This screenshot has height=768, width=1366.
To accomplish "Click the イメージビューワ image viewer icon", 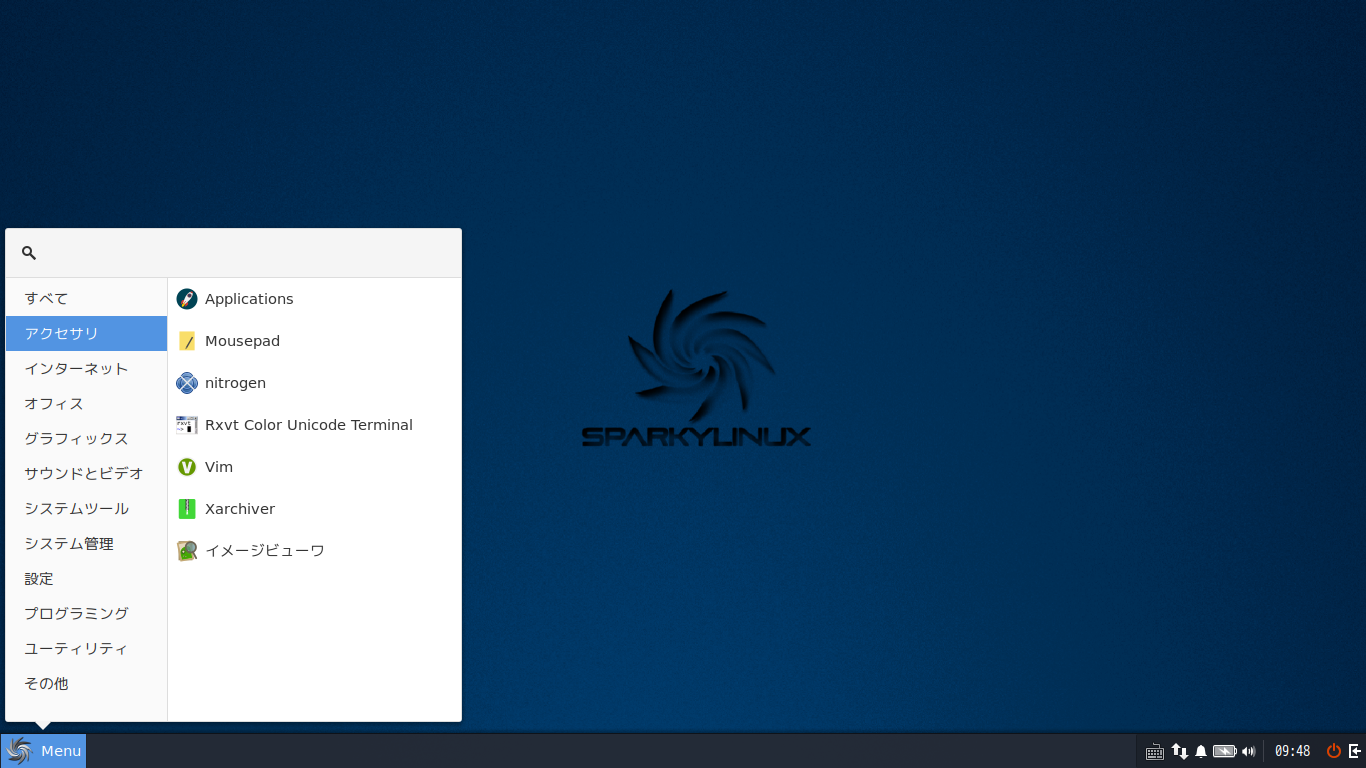I will tap(187, 551).
